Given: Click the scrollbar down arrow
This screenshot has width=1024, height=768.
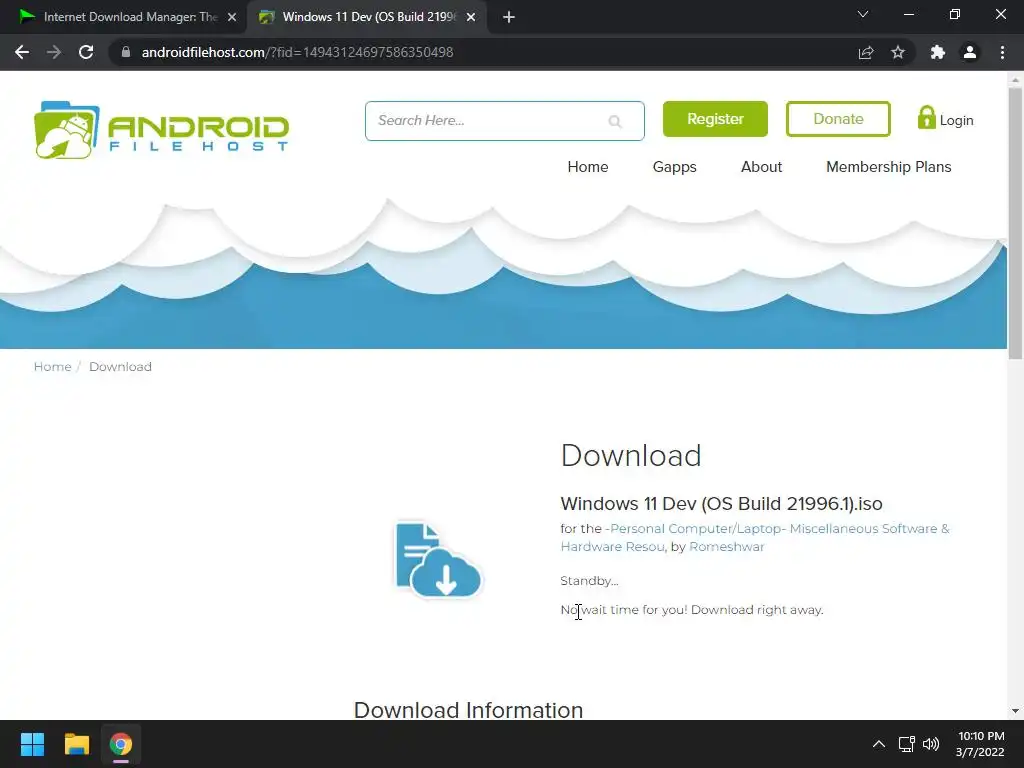Looking at the screenshot, I should (1015, 711).
